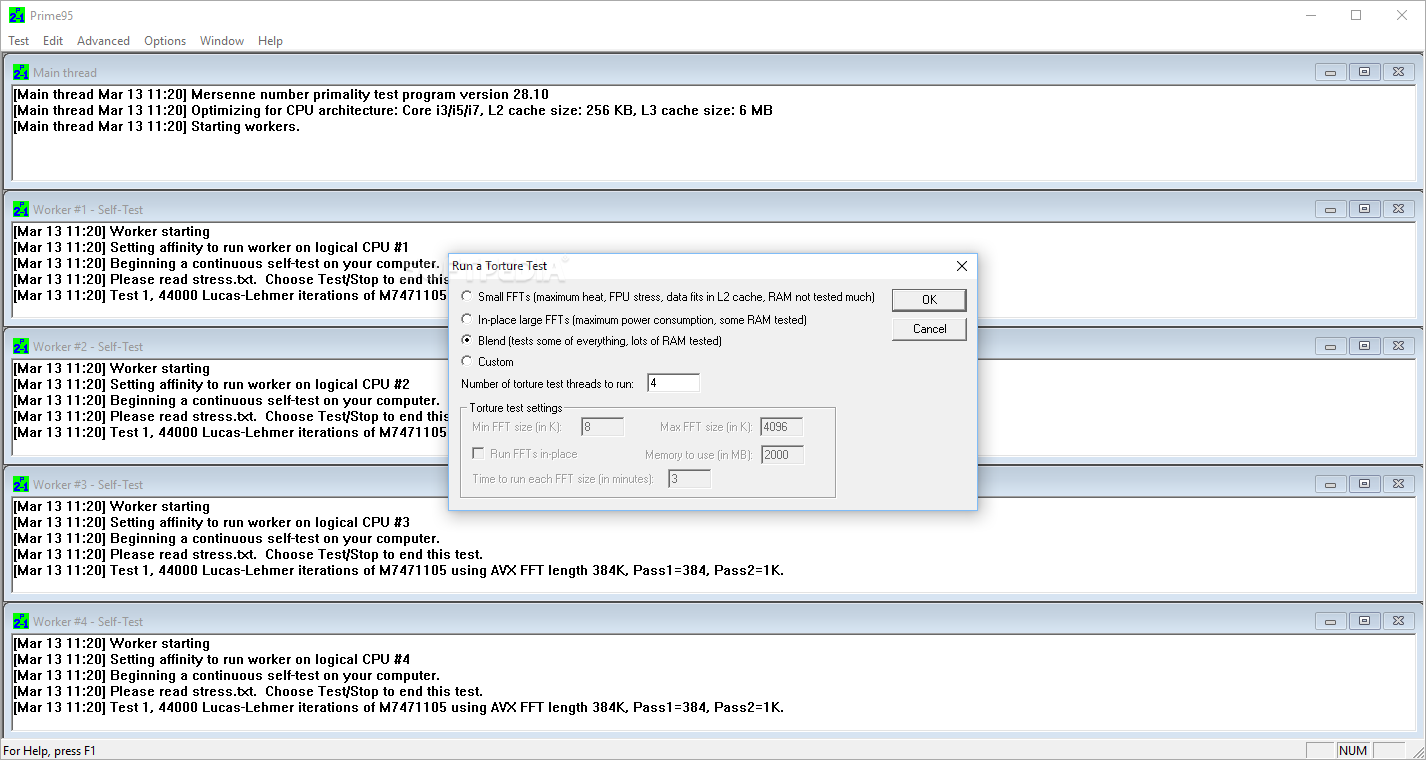Click the Main thread window icon
This screenshot has height=760, width=1426.
[x=21, y=72]
